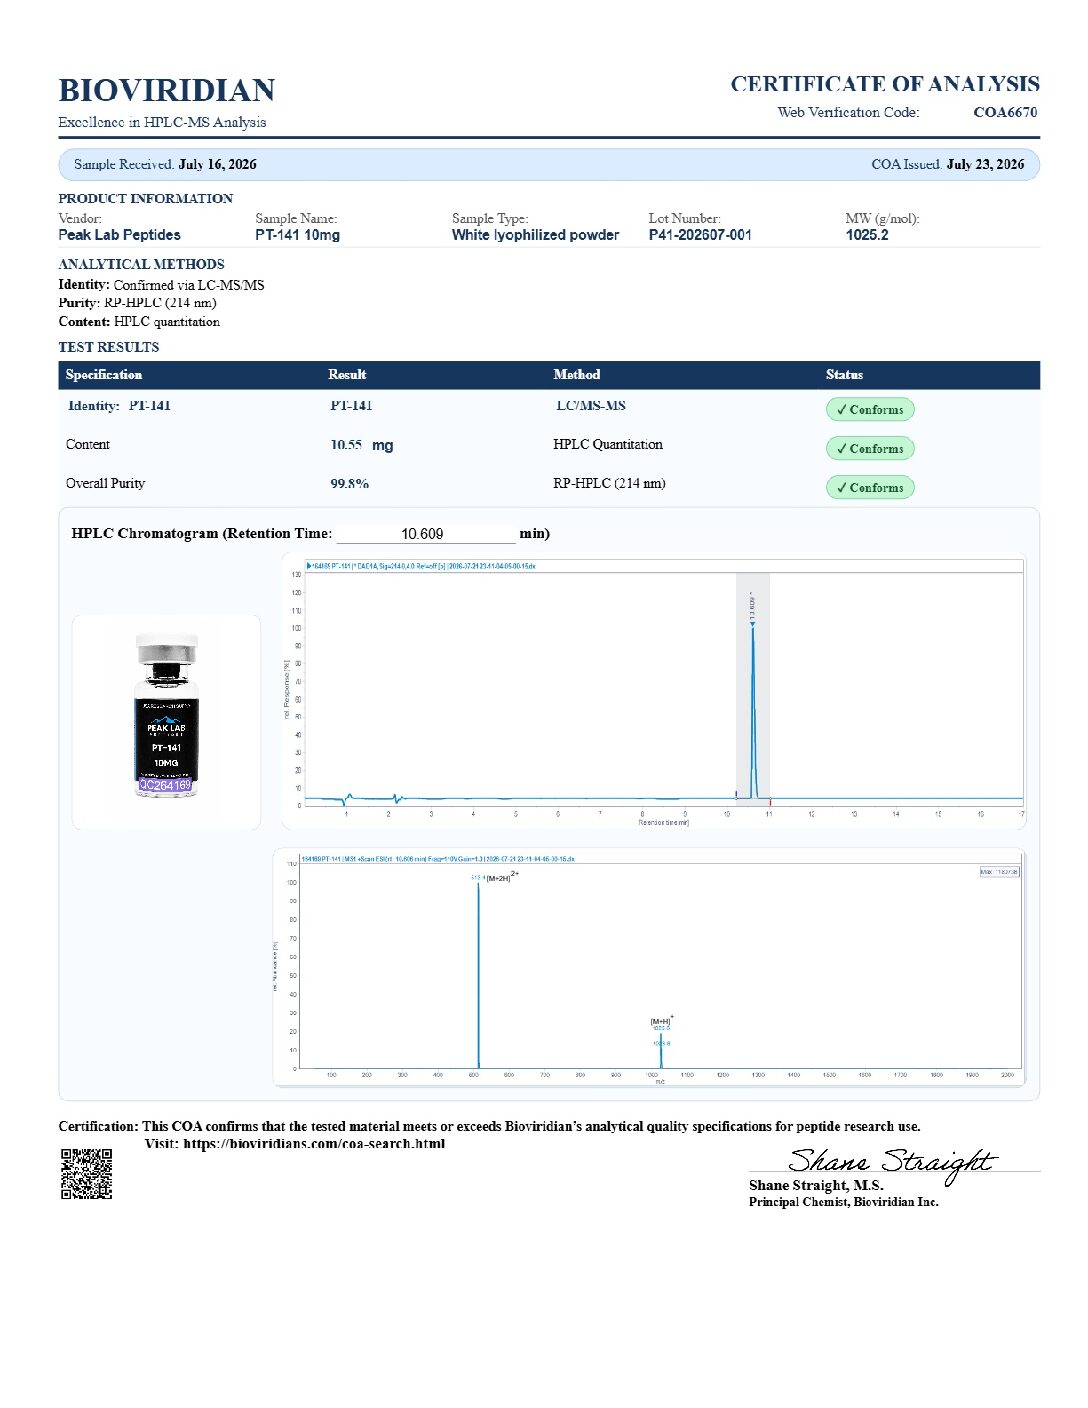Click the Certification statement text
This screenshot has height=1408, width=1088.
point(489,1126)
